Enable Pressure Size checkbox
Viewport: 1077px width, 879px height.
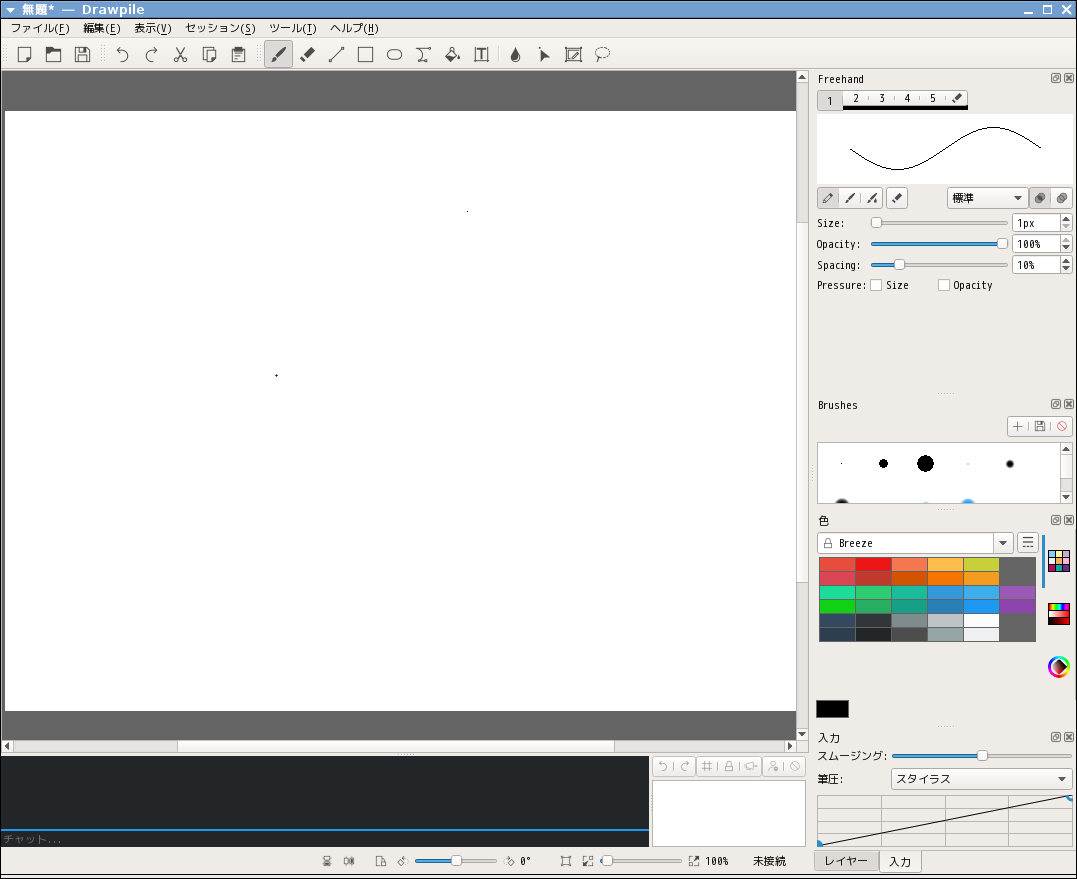point(876,285)
